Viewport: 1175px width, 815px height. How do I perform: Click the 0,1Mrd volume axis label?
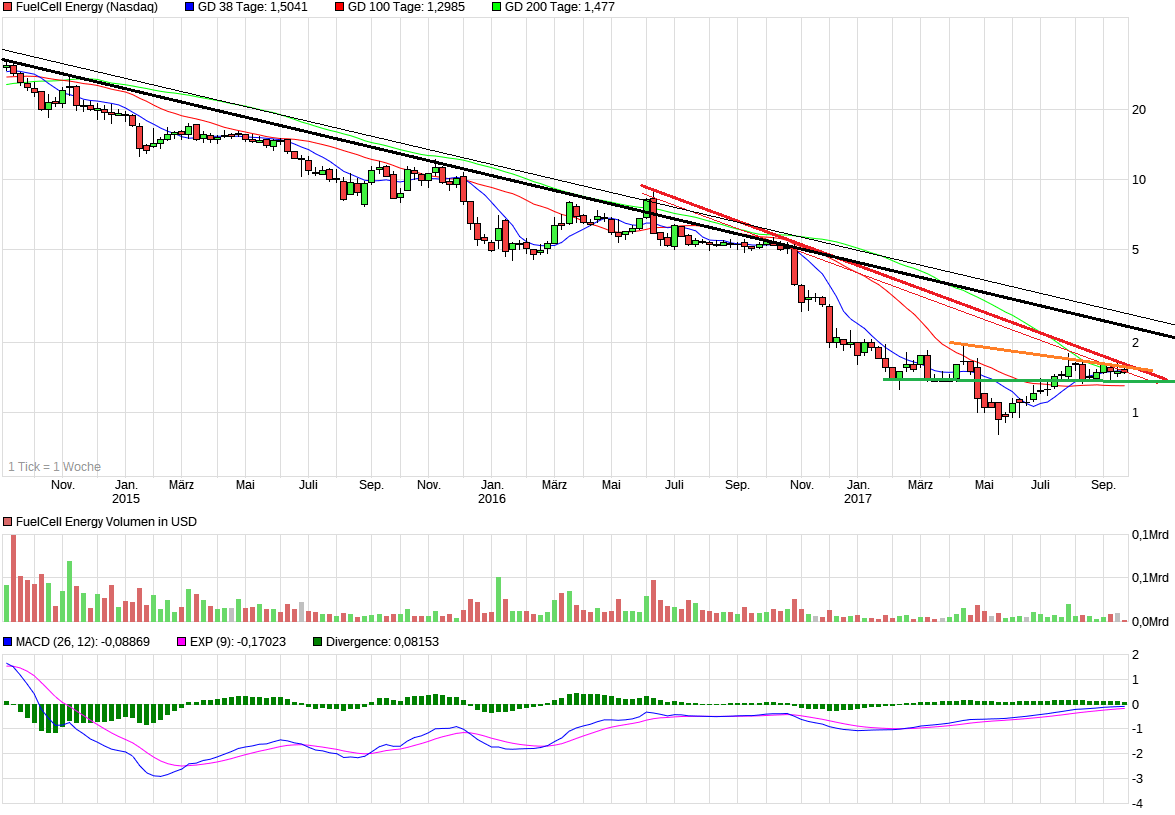pos(1150,535)
